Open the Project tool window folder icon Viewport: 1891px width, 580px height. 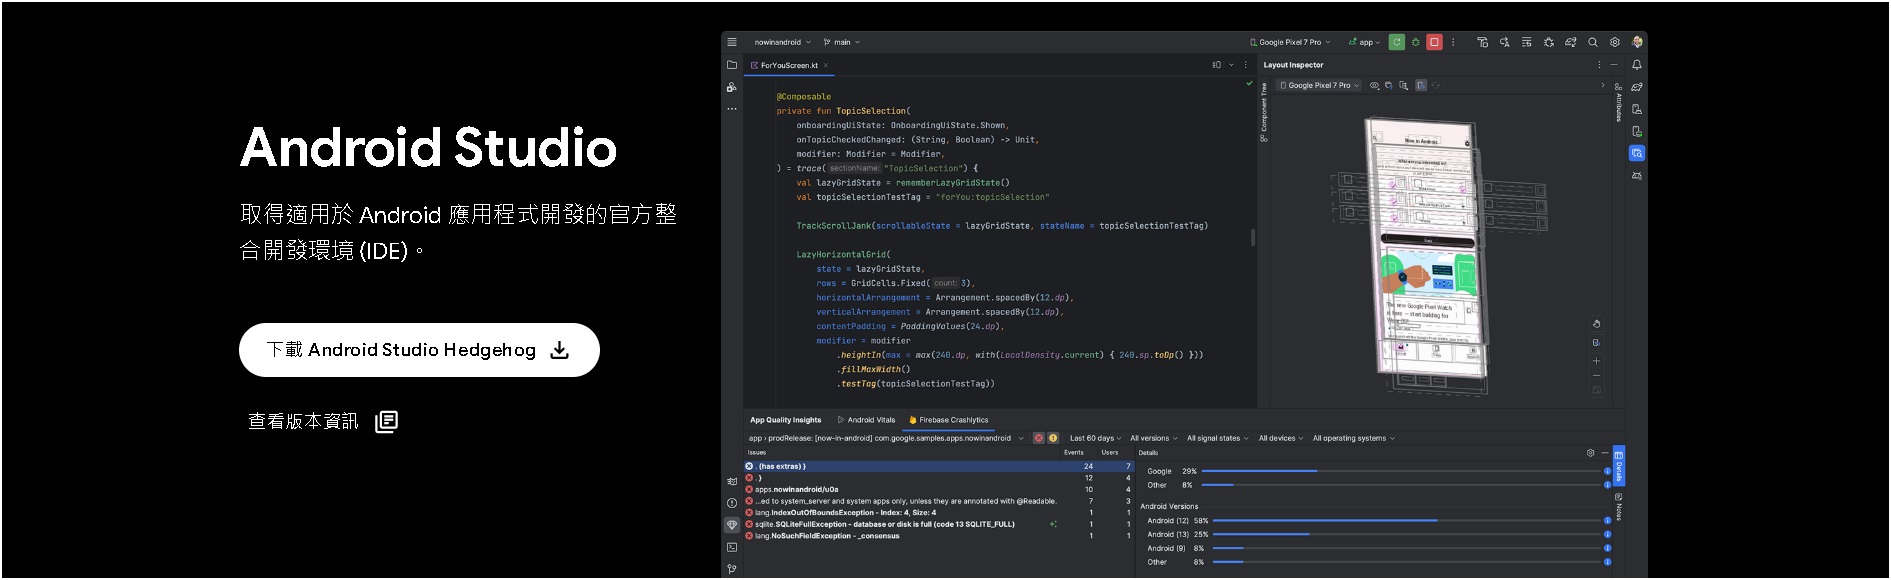coord(732,65)
